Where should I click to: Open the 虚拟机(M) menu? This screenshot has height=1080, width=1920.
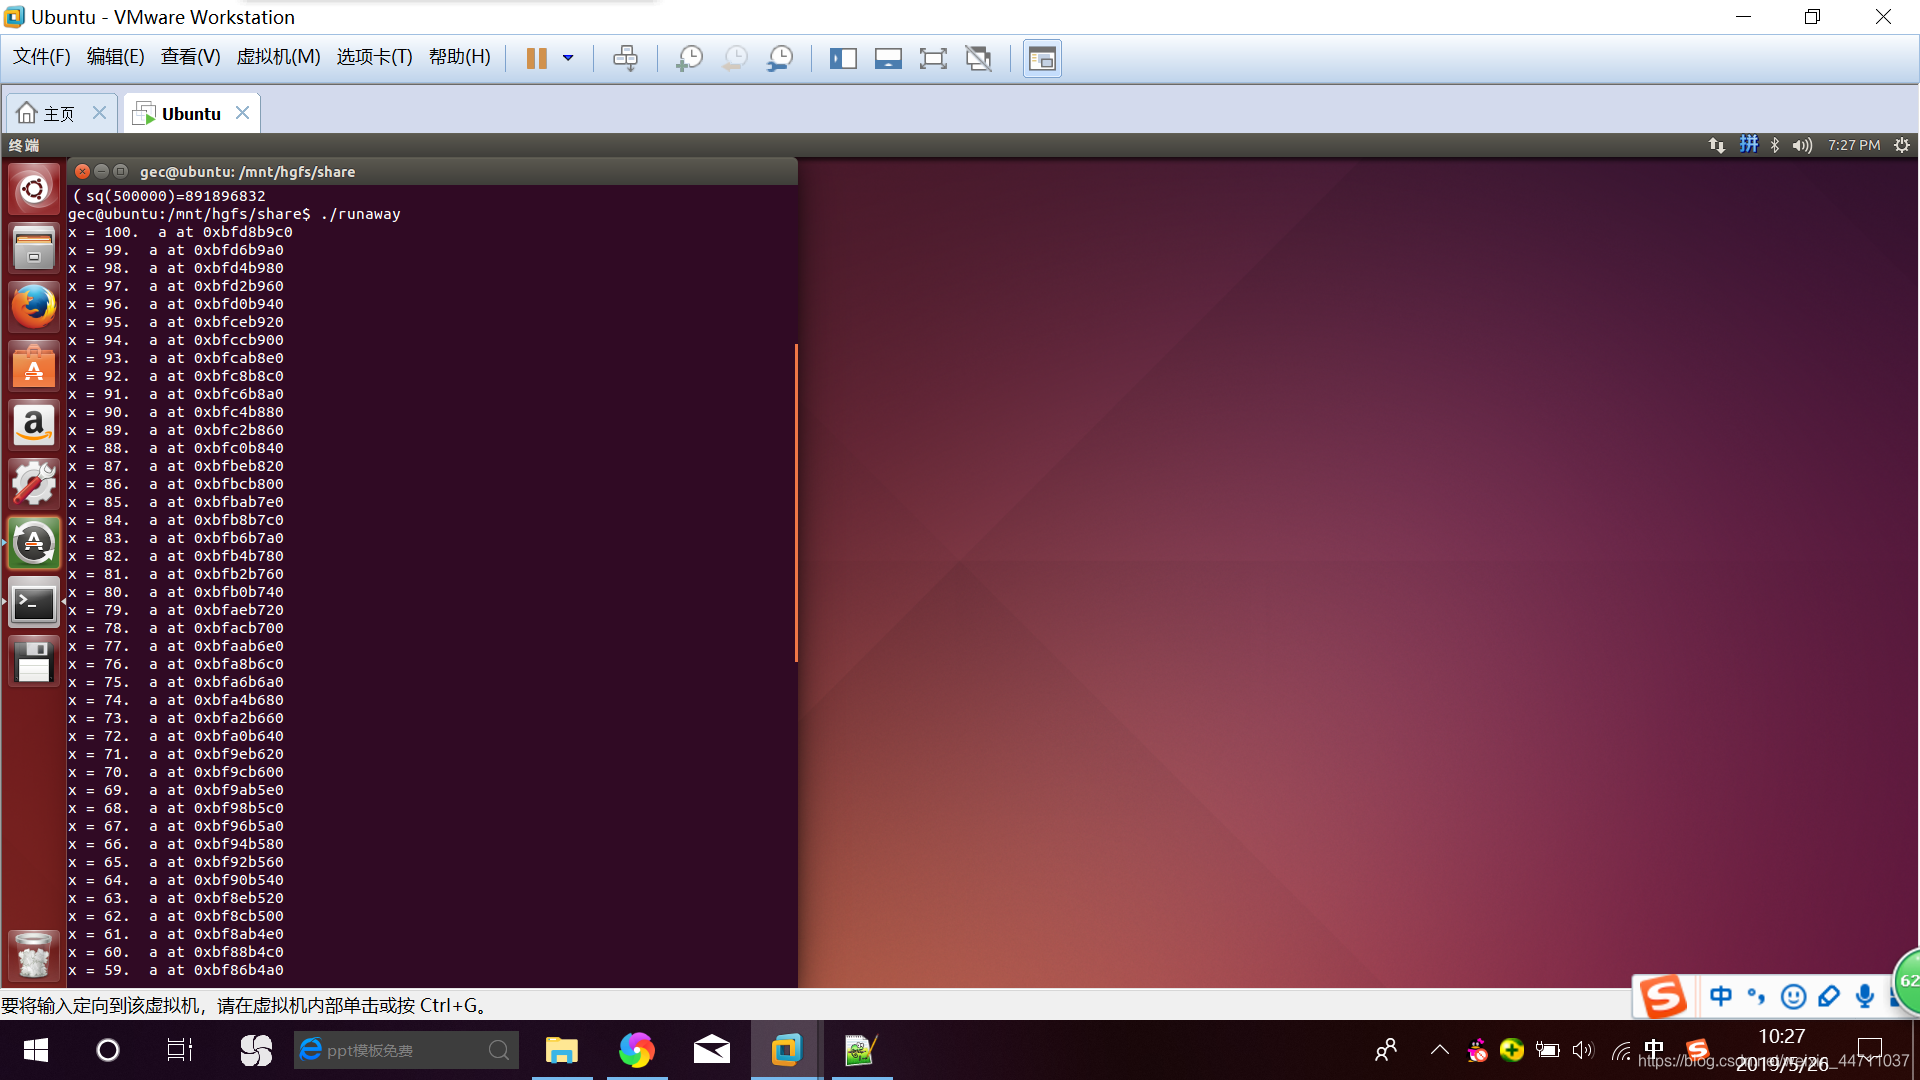(x=278, y=57)
